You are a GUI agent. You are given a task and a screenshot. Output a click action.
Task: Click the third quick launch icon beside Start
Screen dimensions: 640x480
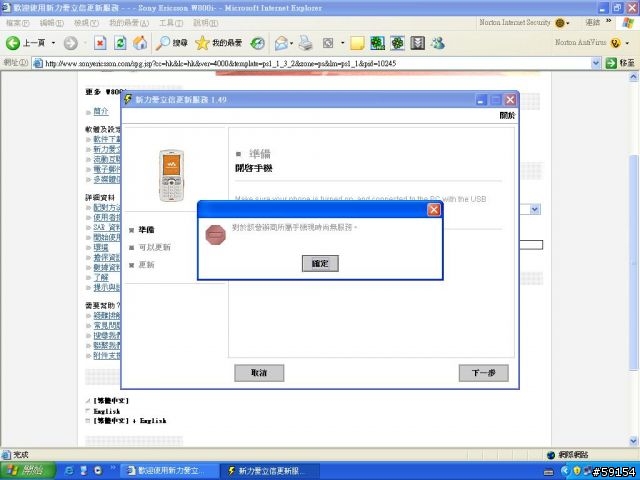coord(98,471)
